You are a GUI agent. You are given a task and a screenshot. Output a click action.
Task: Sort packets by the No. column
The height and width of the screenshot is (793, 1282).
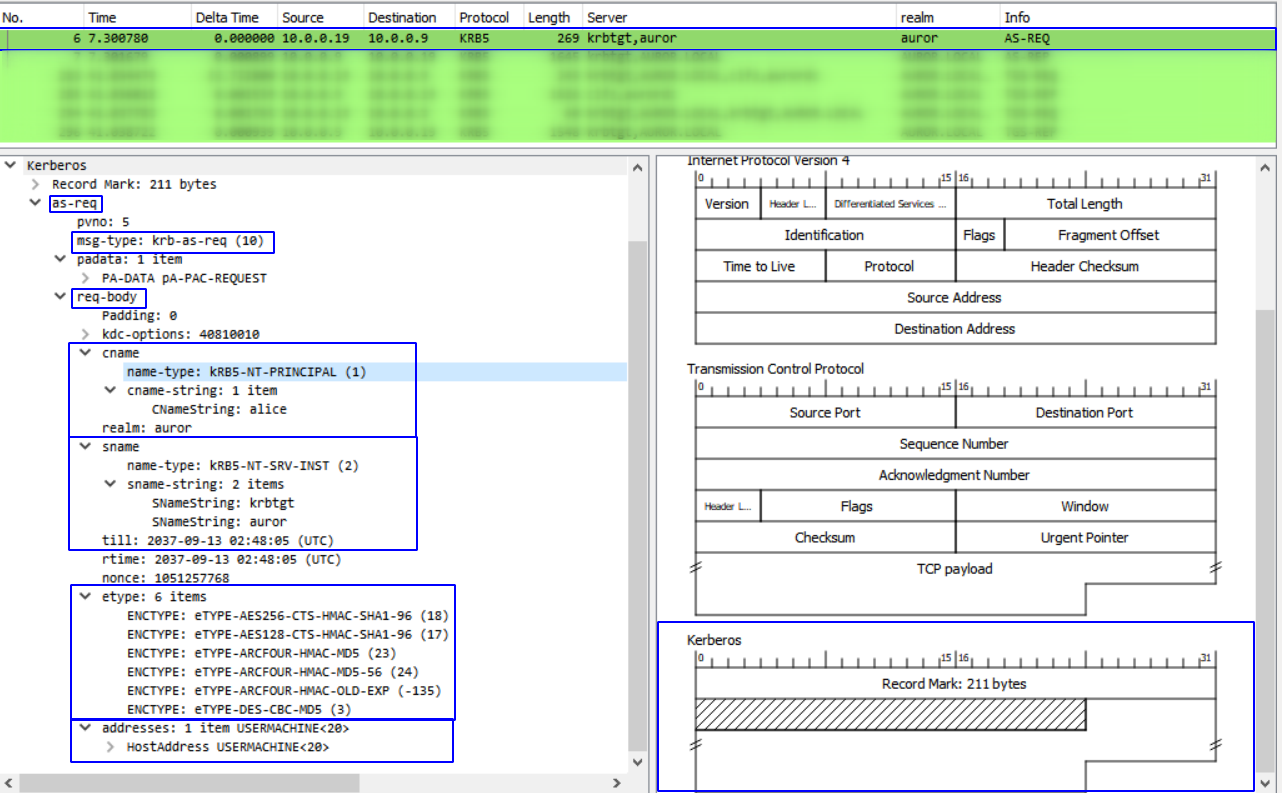[40, 17]
